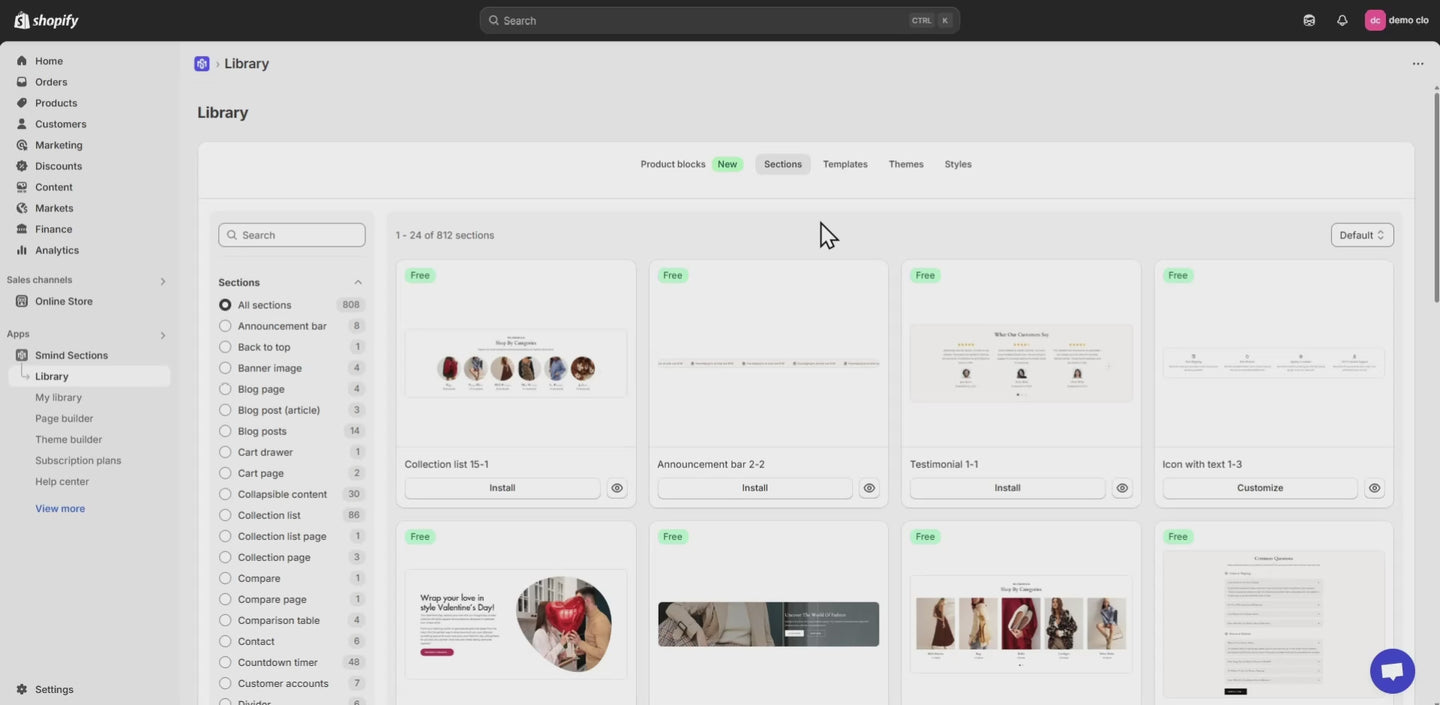Preview Testimonial 1-1 using the eye icon
Viewport: 1440px width, 705px height.
[1122, 488]
